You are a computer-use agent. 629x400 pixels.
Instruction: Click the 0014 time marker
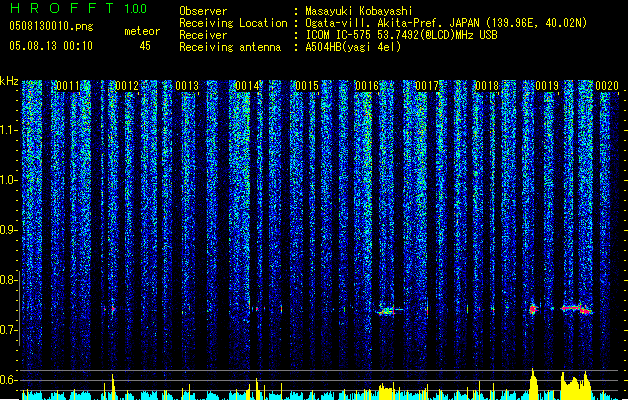[247, 86]
